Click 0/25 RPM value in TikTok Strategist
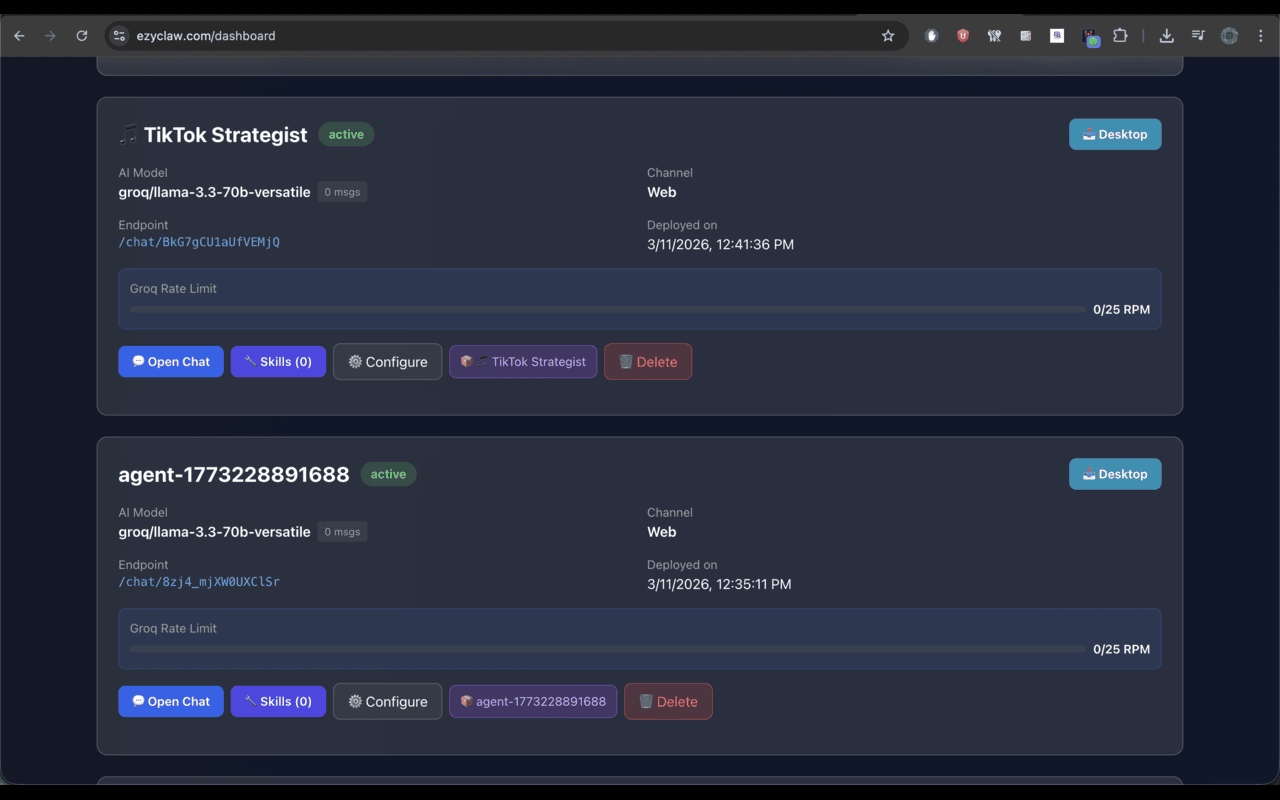 [x=1121, y=310]
